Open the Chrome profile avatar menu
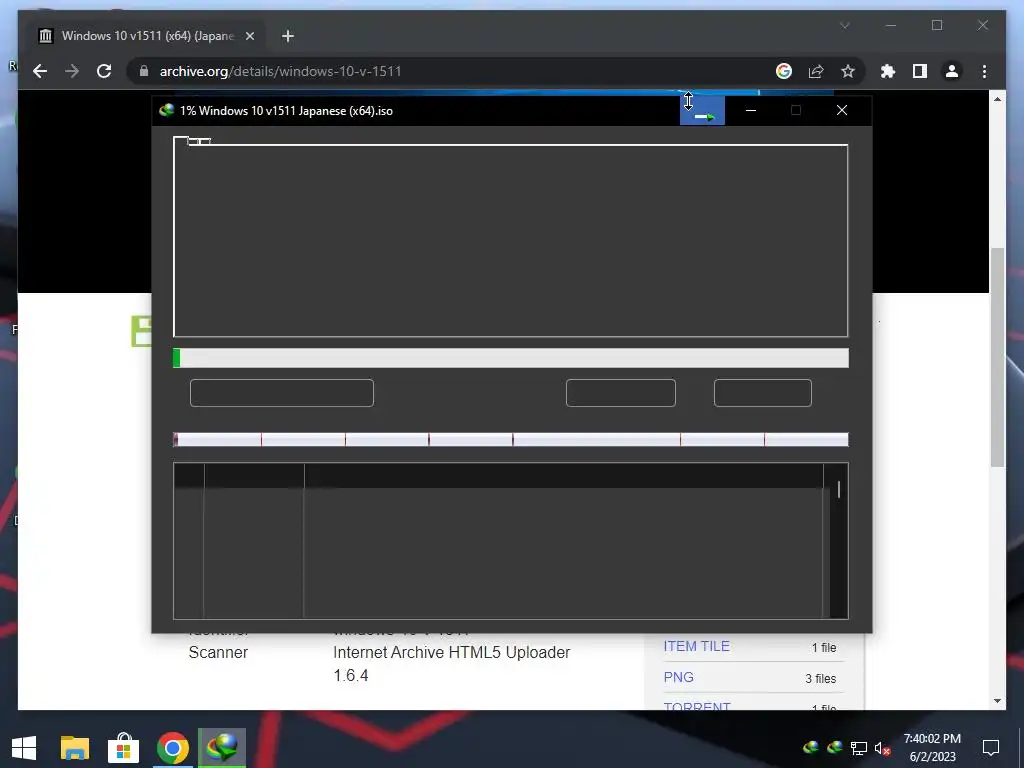 coord(952,71)
